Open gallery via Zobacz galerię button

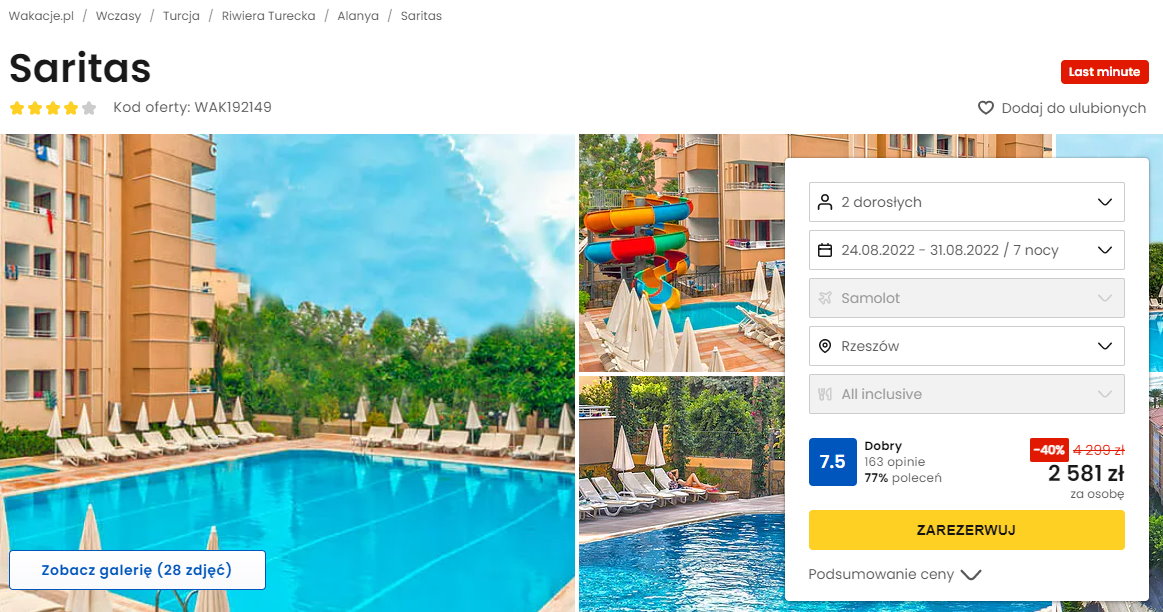point(137,570)
